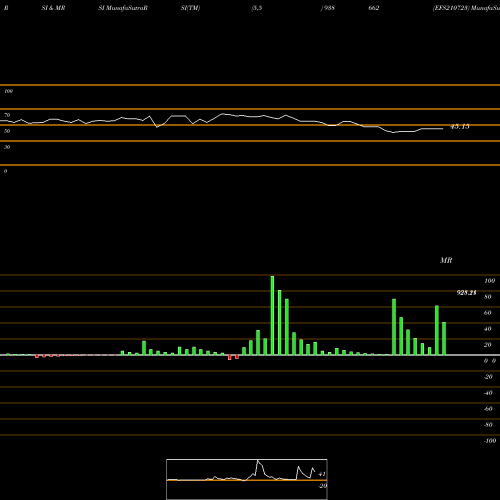Click the 'SI MunafaSutraR' header text
The image size is (500, 500).
123,8
